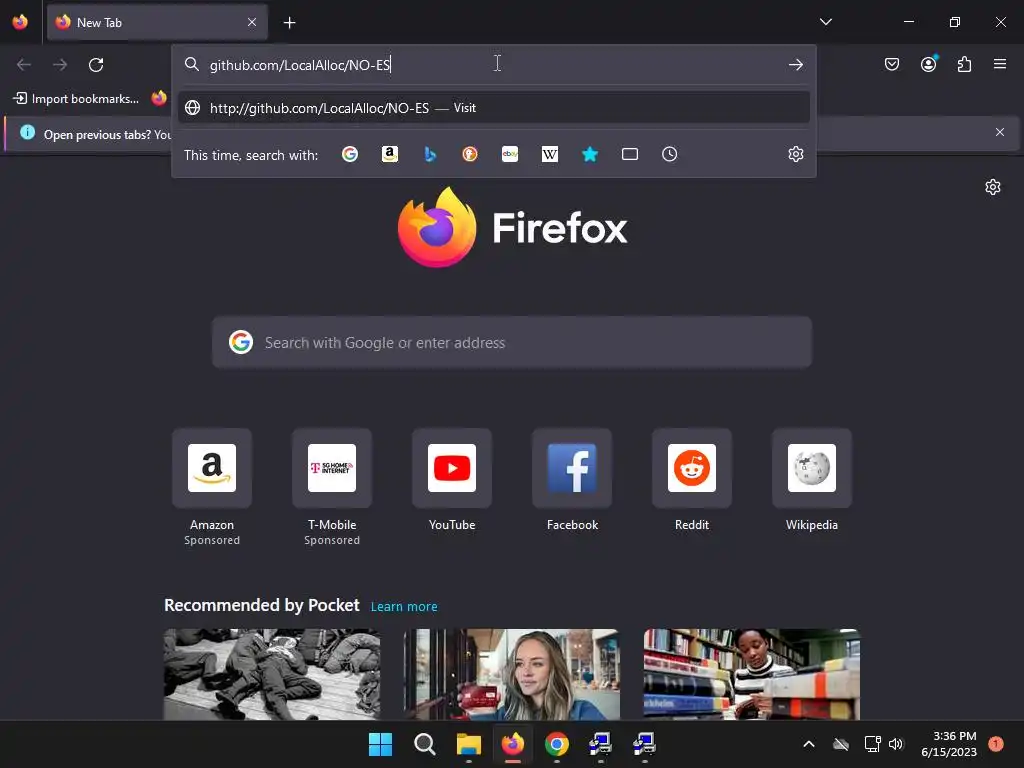Open Pocket story with woman holding card
The image size is (1024, 768).
click(512, 674)
